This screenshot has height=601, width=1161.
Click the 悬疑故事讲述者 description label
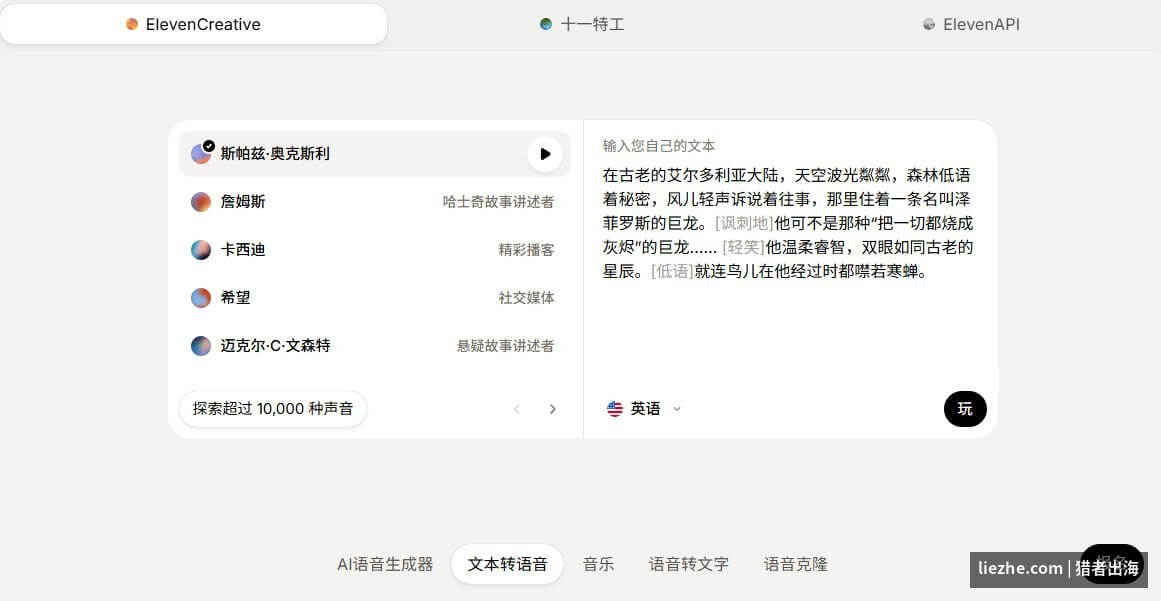(x=506, y=346)
